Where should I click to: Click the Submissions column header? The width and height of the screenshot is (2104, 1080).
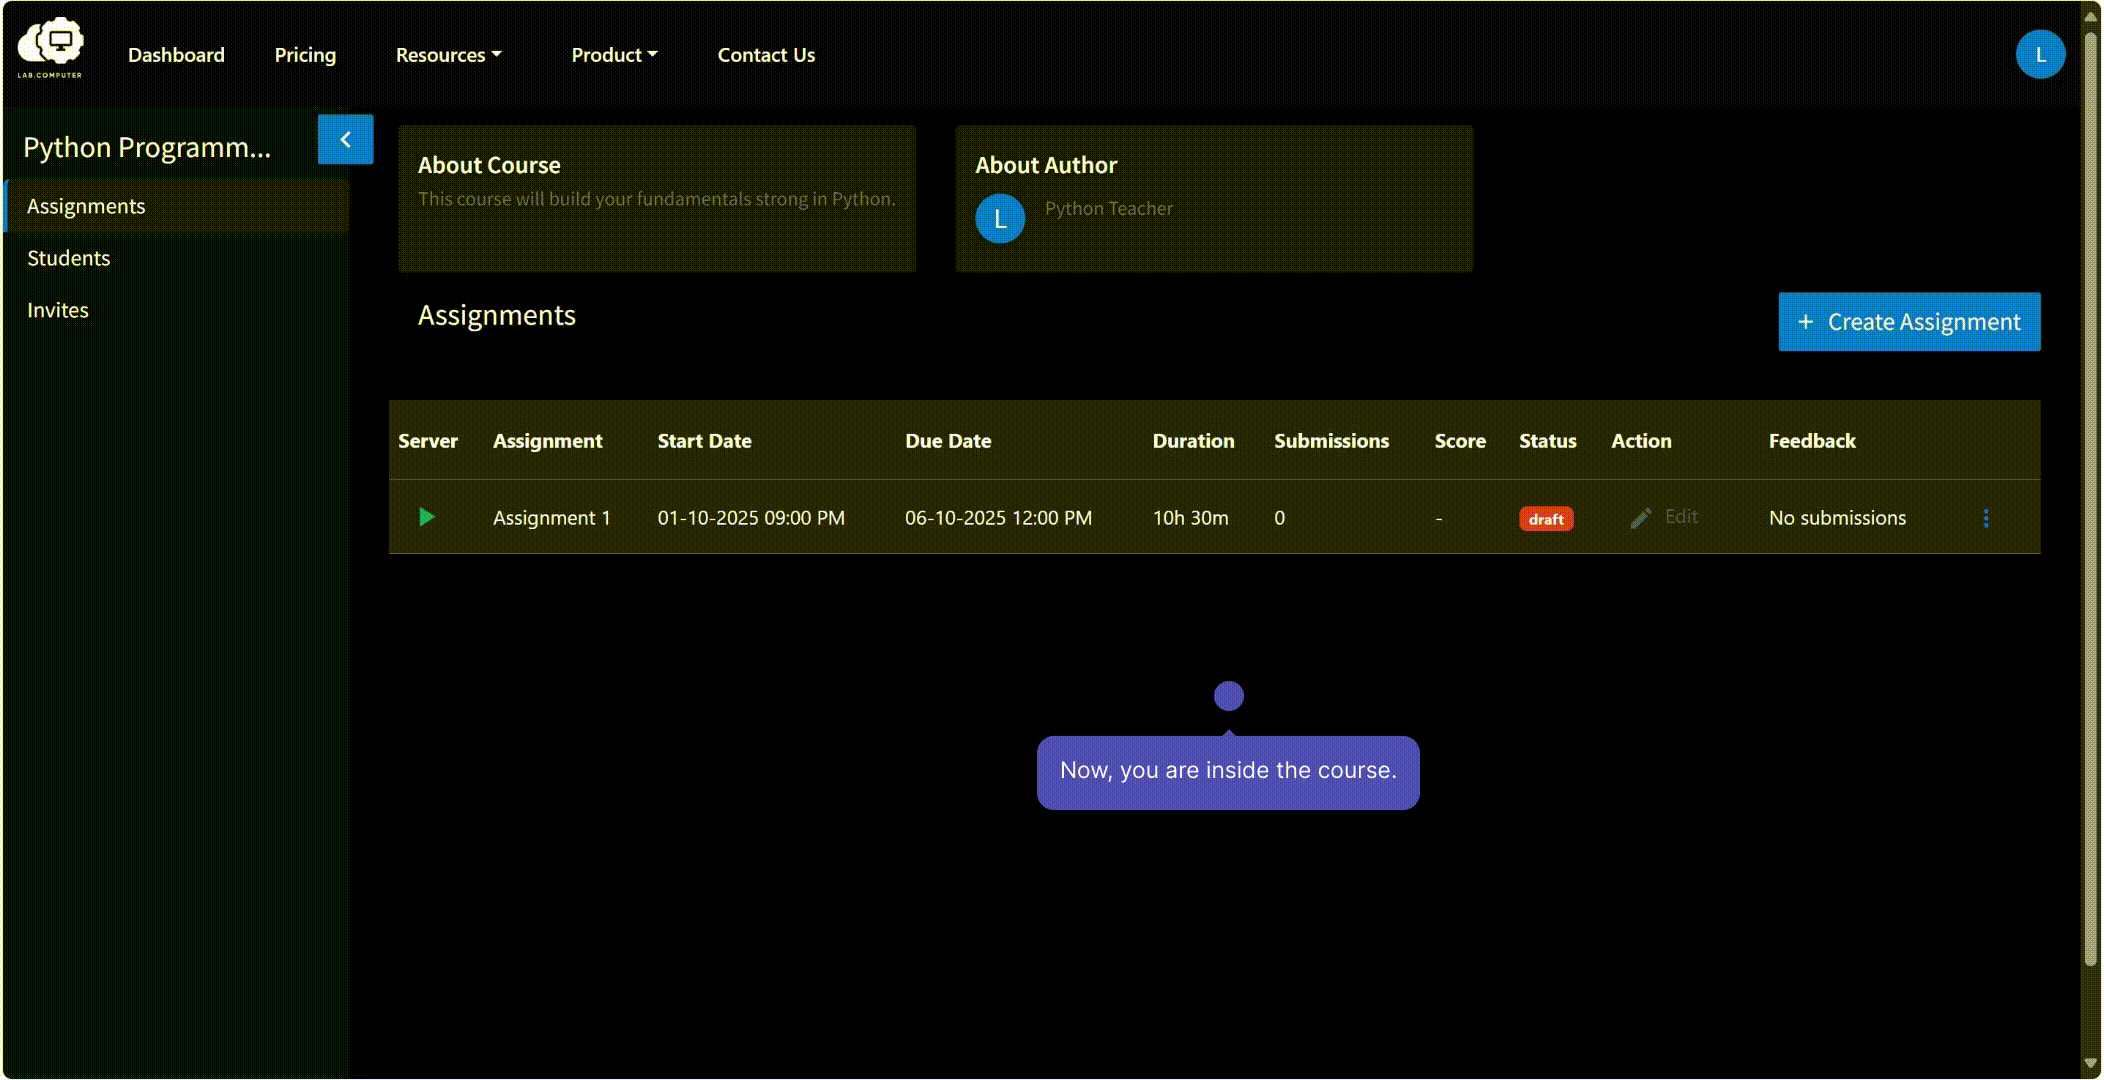pyautogui.click(x=1331, y=441)
